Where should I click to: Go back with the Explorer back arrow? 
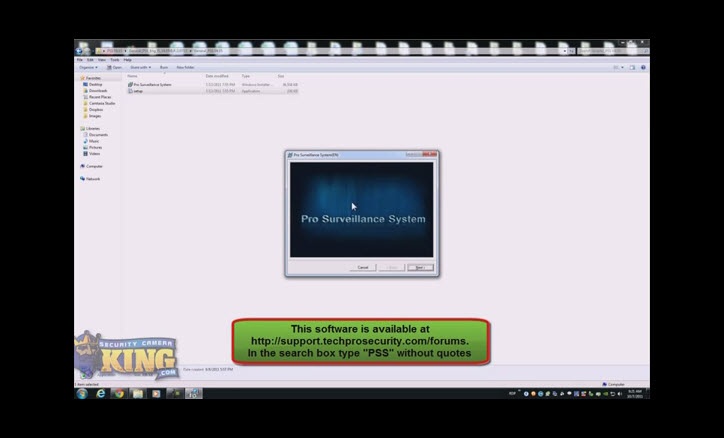79,51
